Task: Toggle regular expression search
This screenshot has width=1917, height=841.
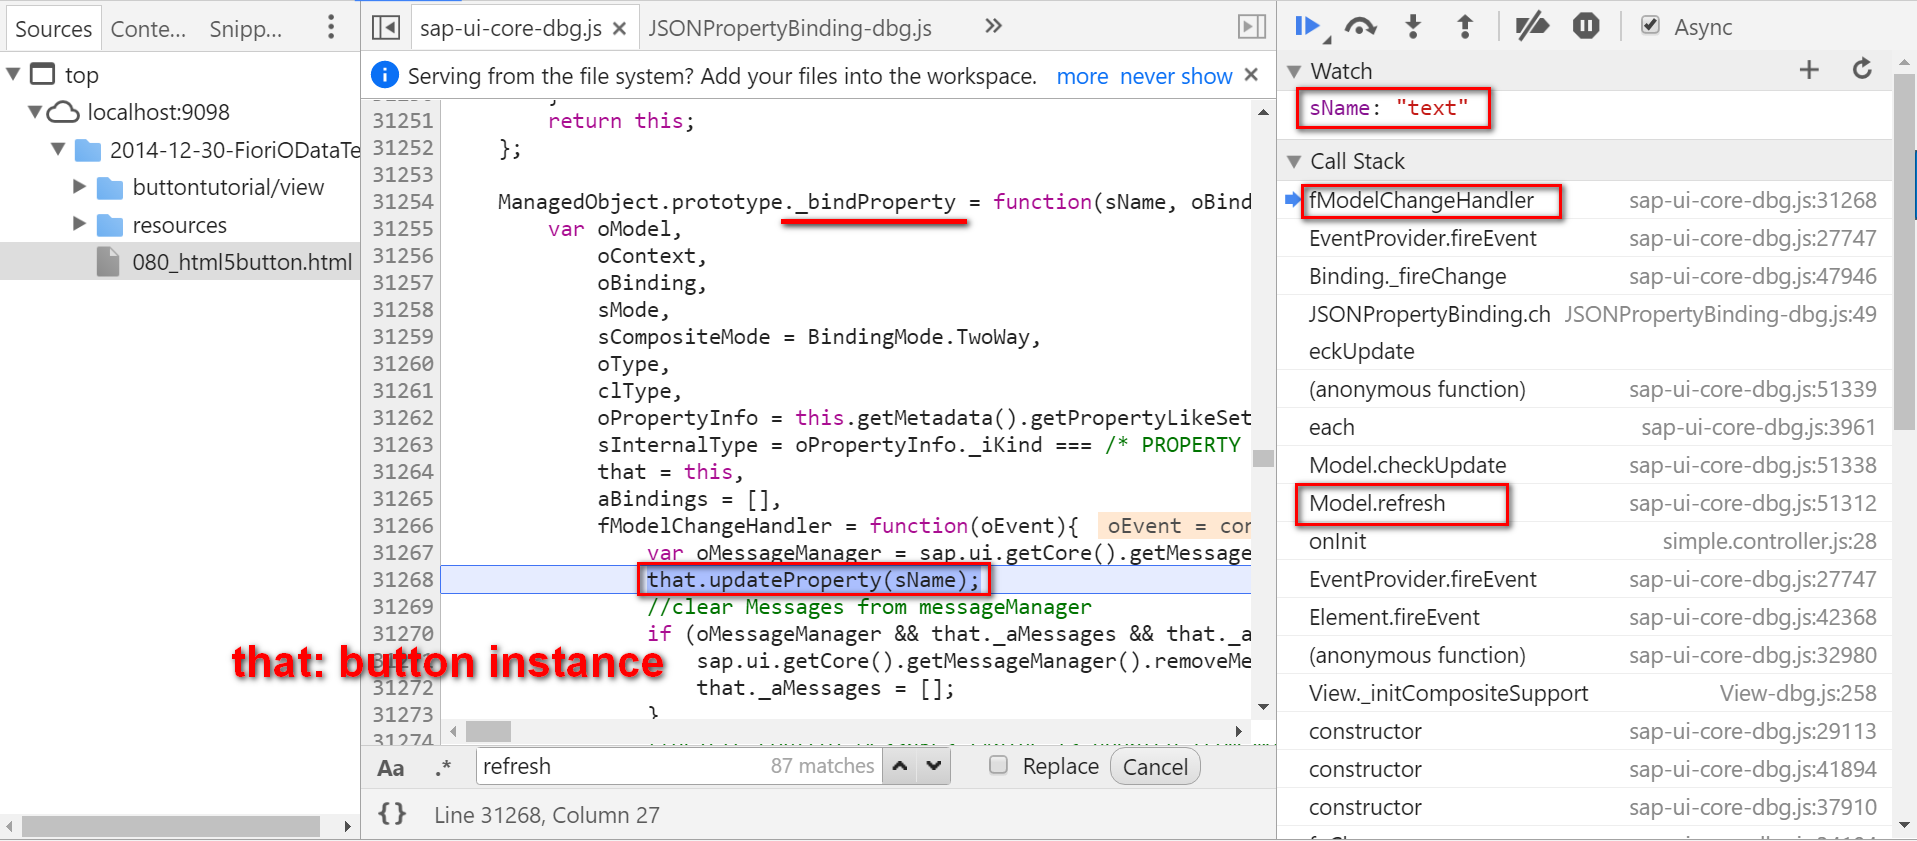Action: (x=443, y=767)
